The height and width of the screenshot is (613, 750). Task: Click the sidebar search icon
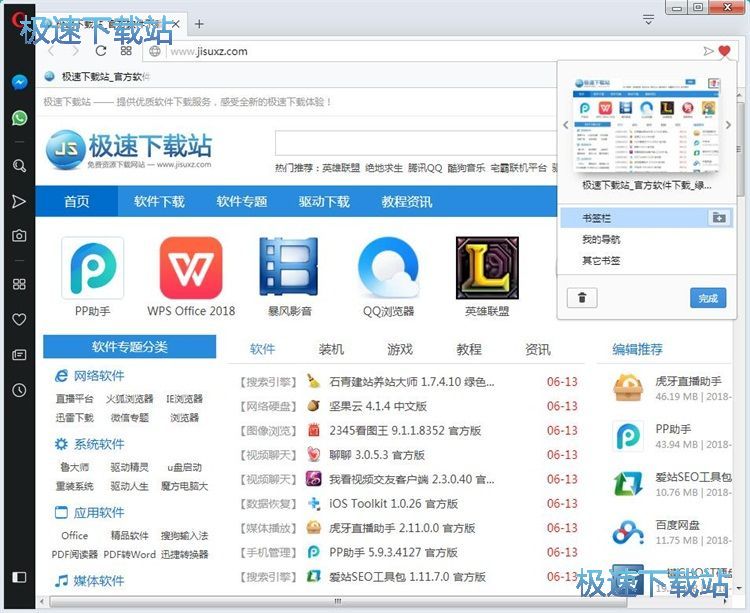tap(19, 165)
